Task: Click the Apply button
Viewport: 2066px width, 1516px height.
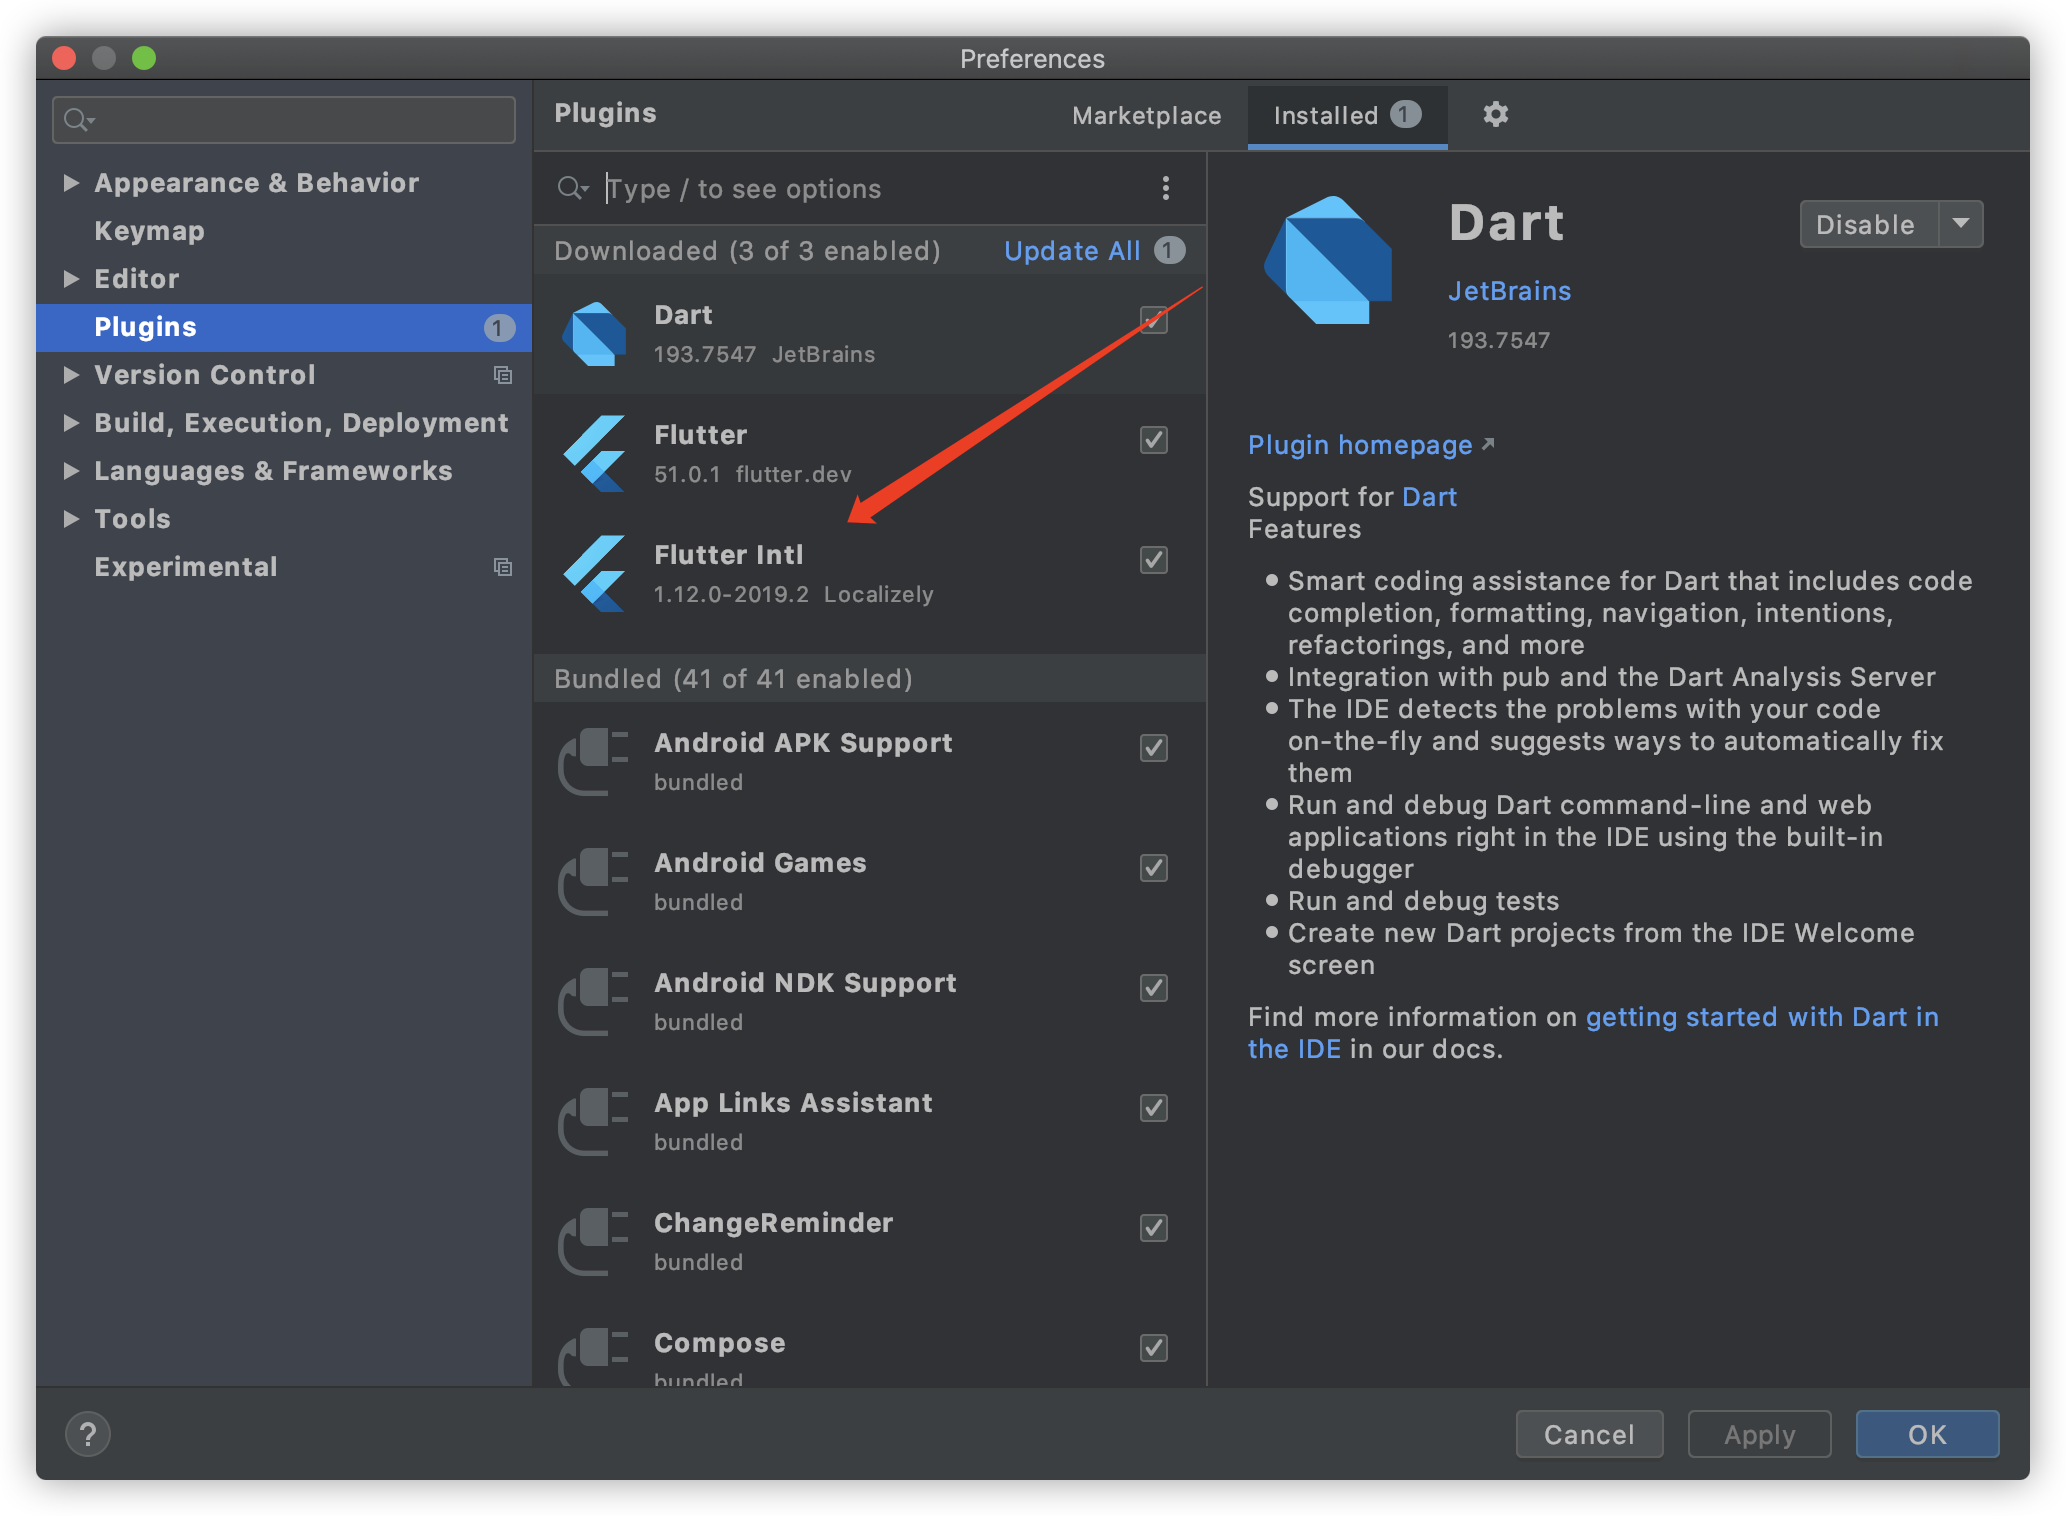Action: (1759, 1434)
